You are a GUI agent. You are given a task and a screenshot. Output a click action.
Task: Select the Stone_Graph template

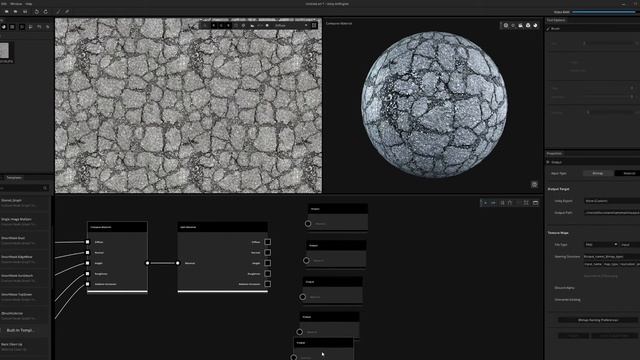pos(25,203)
